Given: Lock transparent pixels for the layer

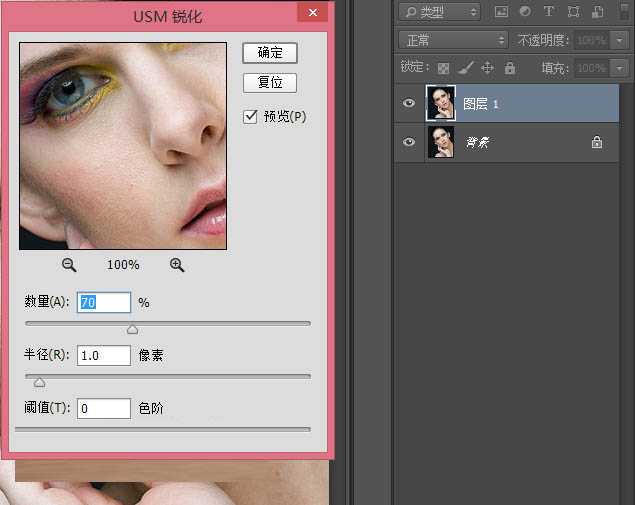Looking at the screenshot, I should 444,68.
